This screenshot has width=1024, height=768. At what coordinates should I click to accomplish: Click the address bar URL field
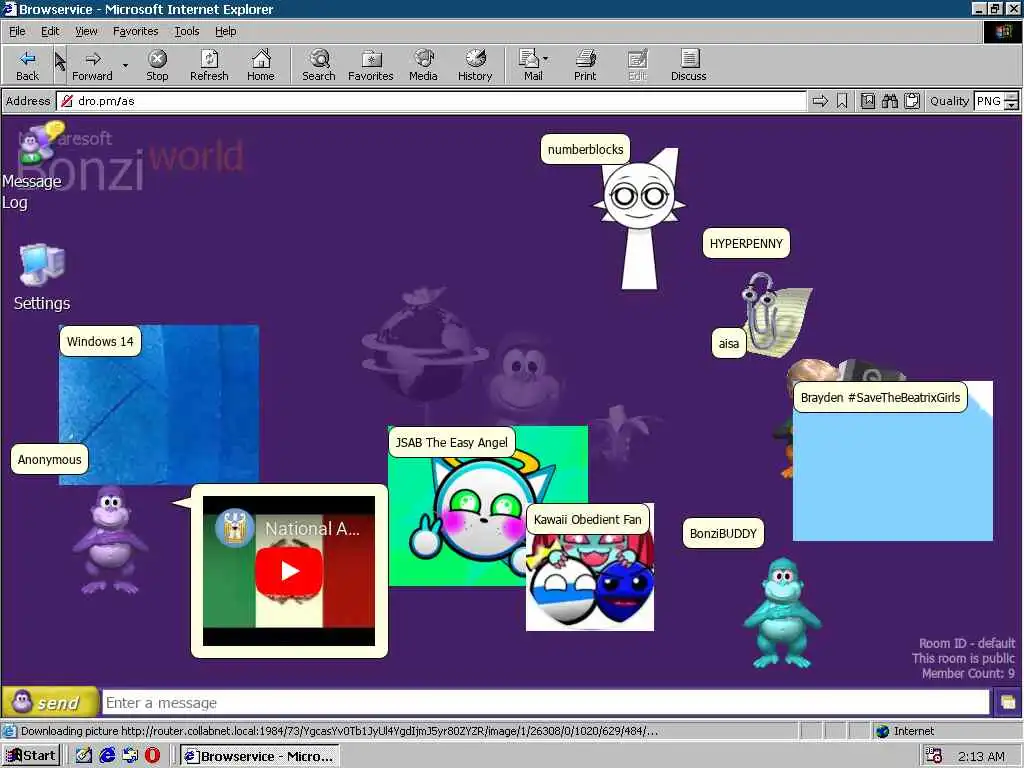(x=432, y=101)
